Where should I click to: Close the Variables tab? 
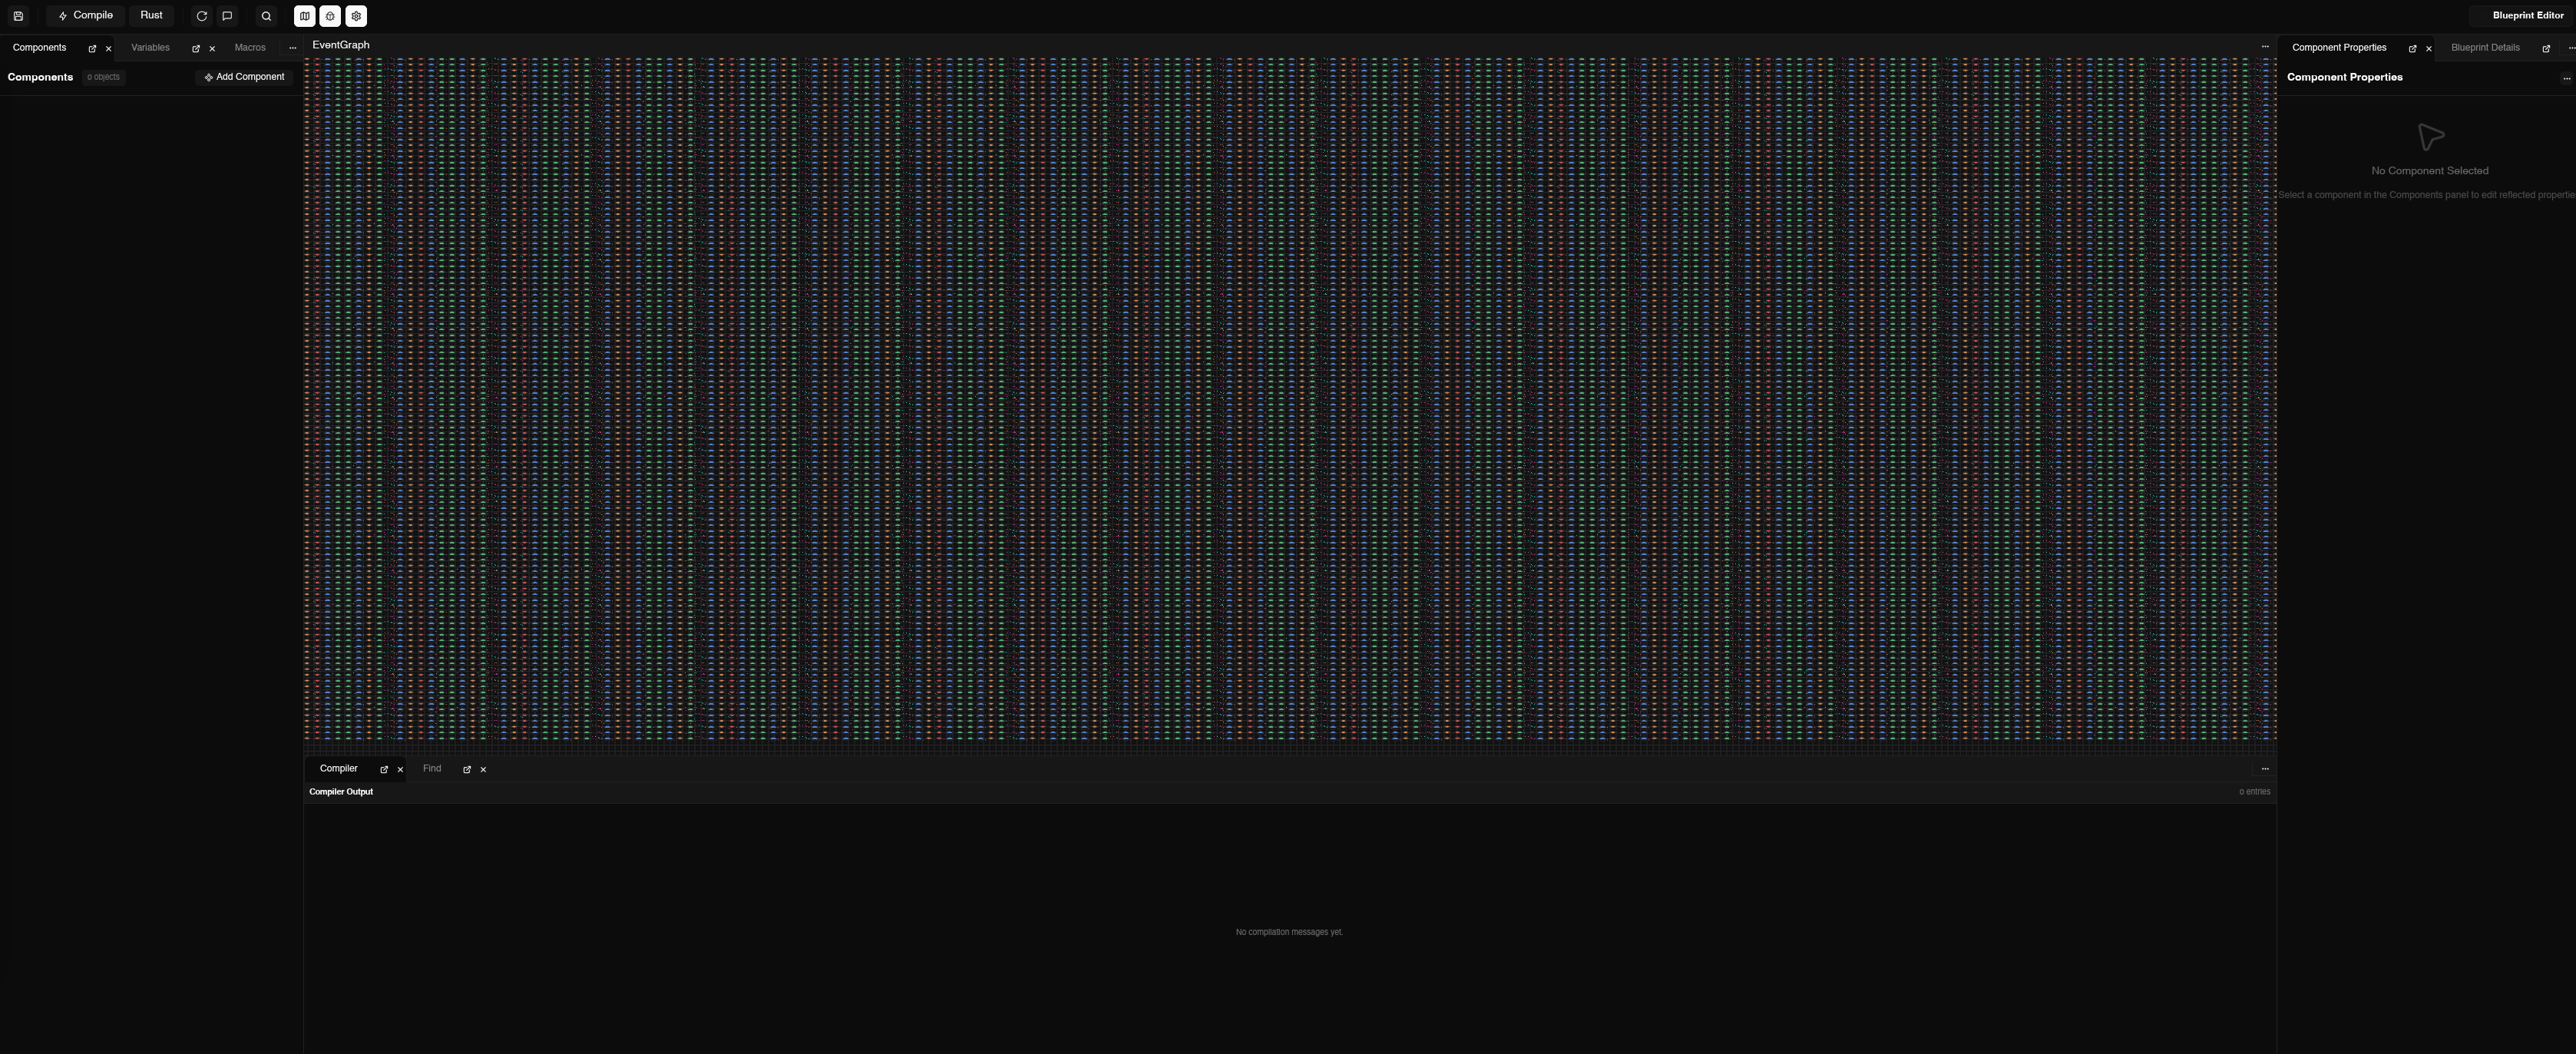click(x=212, y=49)
